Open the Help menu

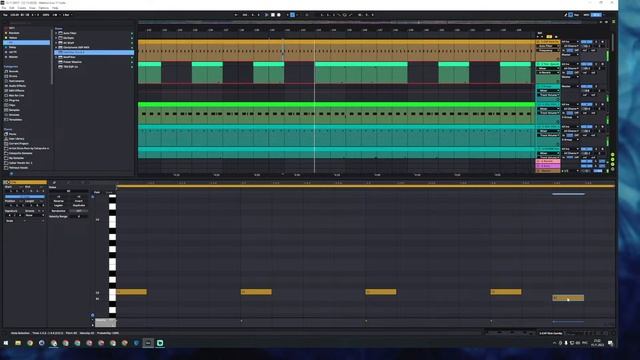[55, 8]
